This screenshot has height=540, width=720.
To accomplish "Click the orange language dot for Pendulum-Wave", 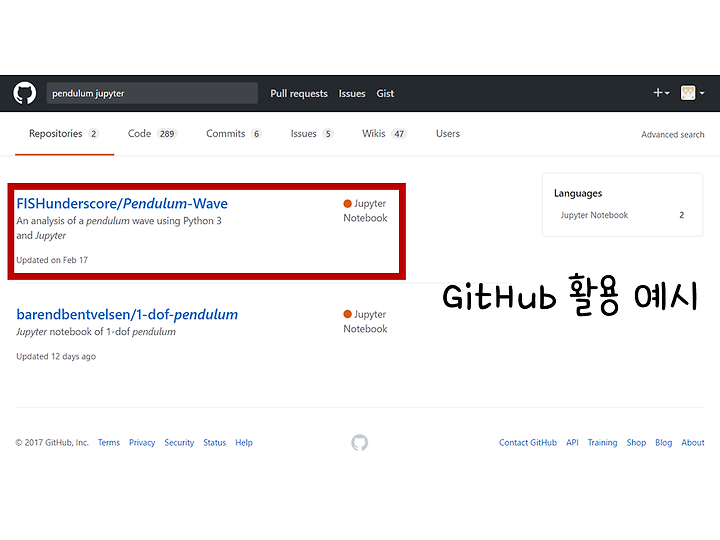I will 348,203.
